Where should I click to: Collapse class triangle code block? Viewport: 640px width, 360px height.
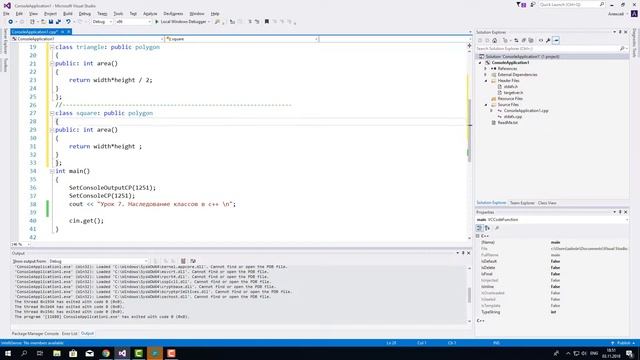click(x=52, y=47)
